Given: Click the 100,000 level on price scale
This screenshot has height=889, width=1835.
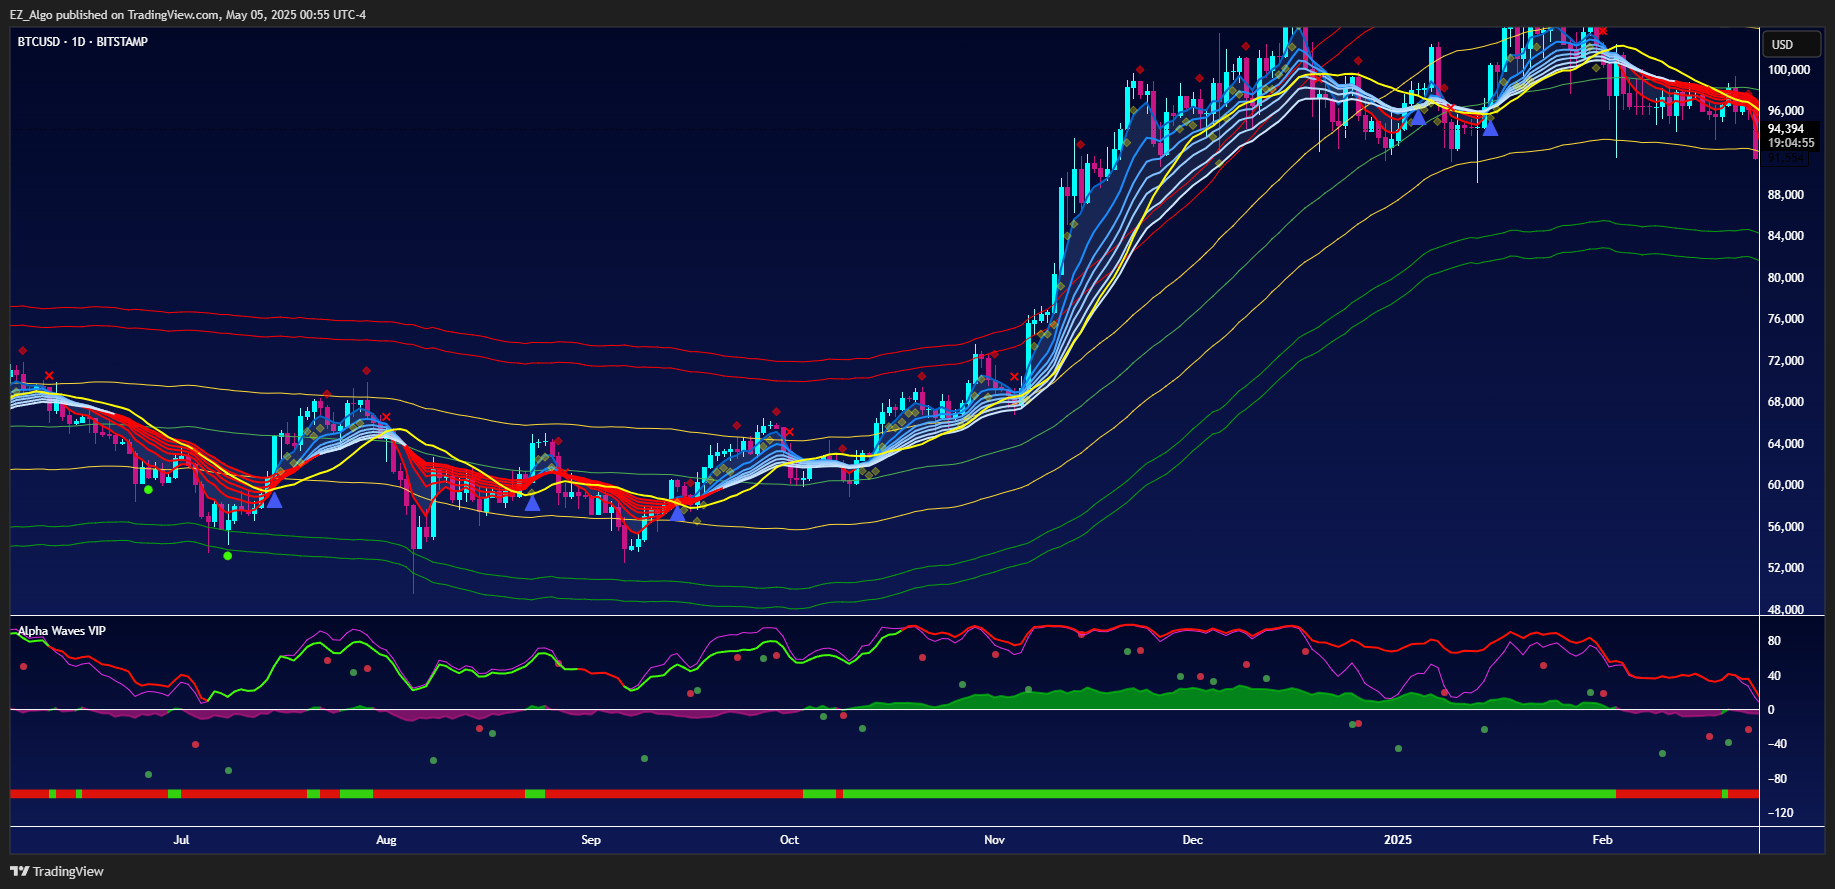Looking at the screenshot, I should [x=1788, y=70].
